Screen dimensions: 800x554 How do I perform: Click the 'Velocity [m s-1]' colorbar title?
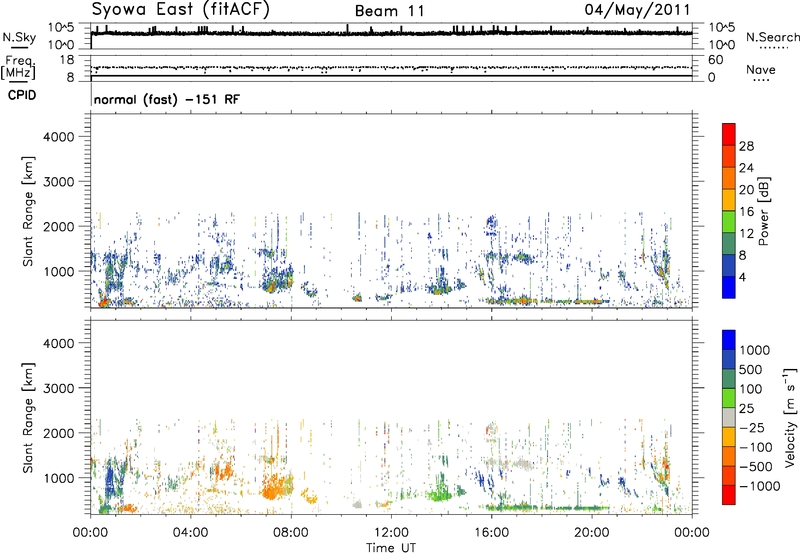point(790,417)
